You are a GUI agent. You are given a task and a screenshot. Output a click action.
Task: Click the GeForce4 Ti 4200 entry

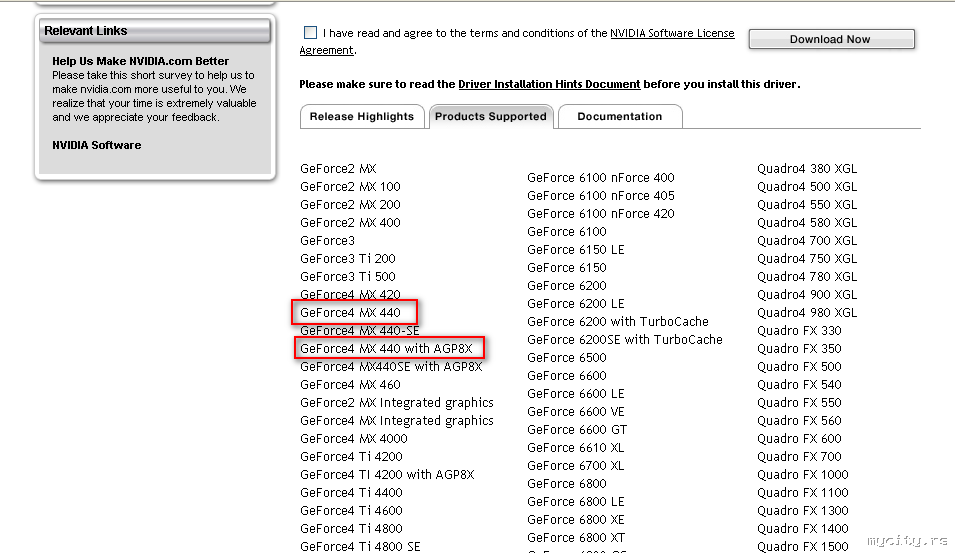[351, 456]
